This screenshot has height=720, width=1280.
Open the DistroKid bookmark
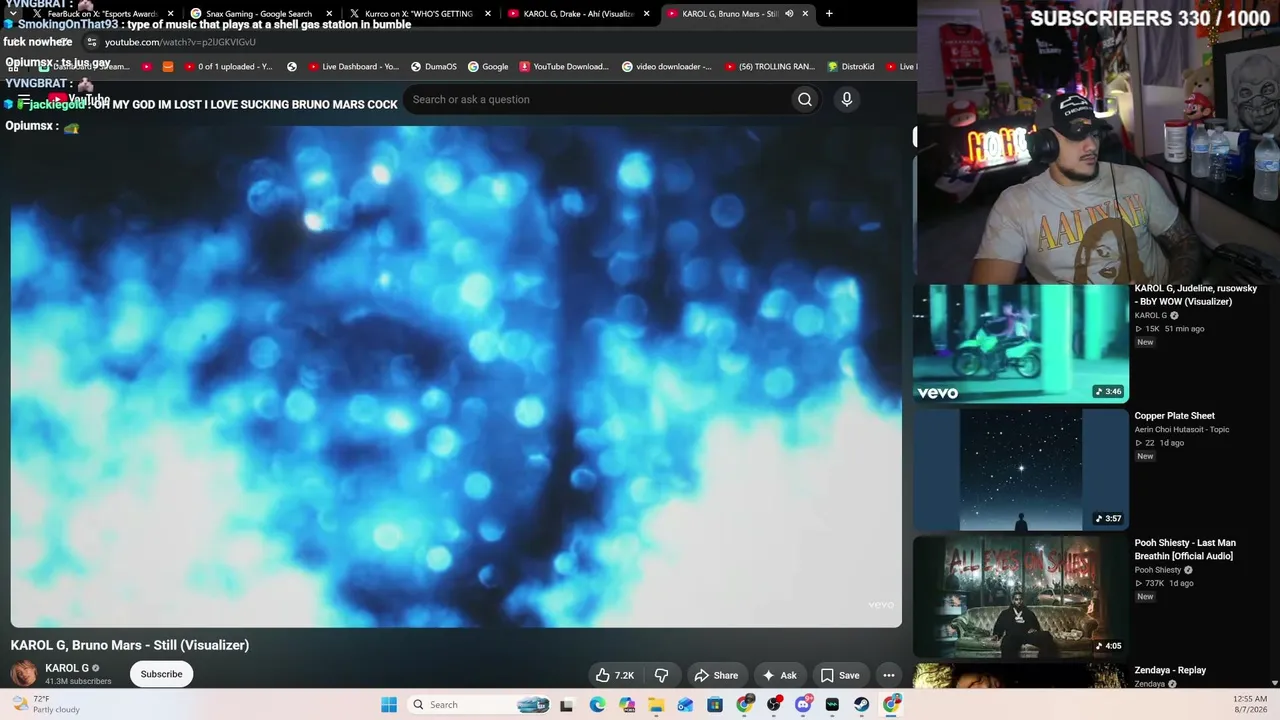(851, 67)
